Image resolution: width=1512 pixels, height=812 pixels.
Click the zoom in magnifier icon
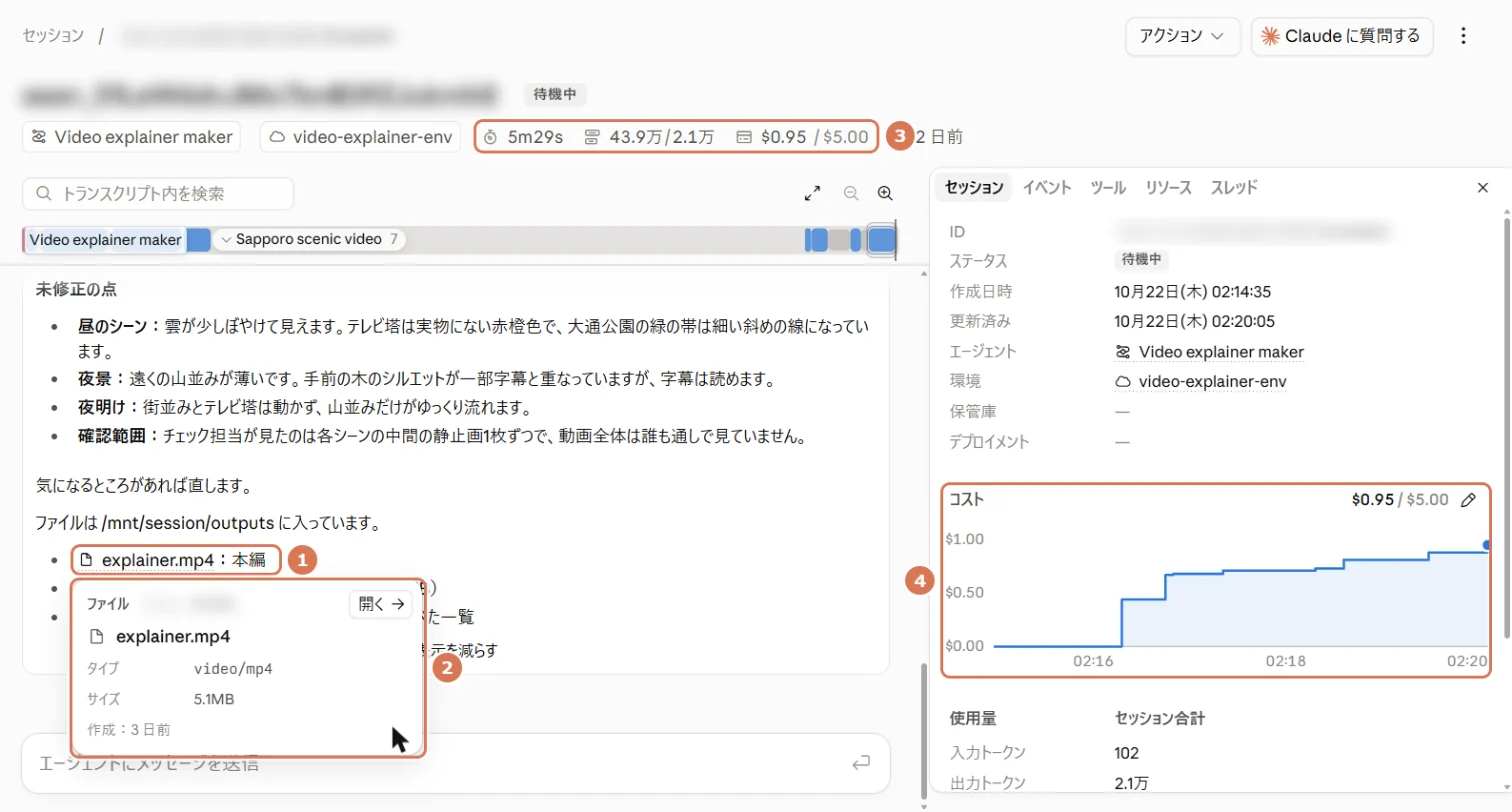[885, 194]
